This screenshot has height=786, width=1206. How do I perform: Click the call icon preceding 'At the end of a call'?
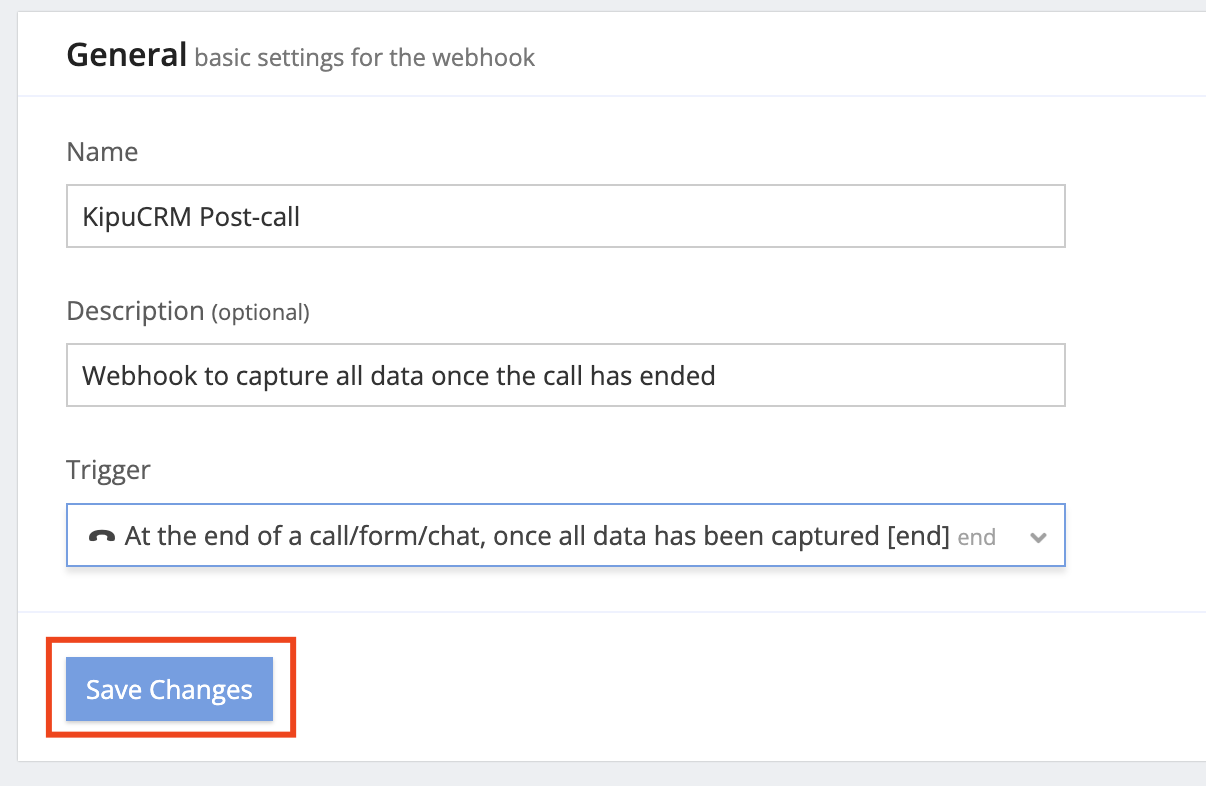point(102,535)
